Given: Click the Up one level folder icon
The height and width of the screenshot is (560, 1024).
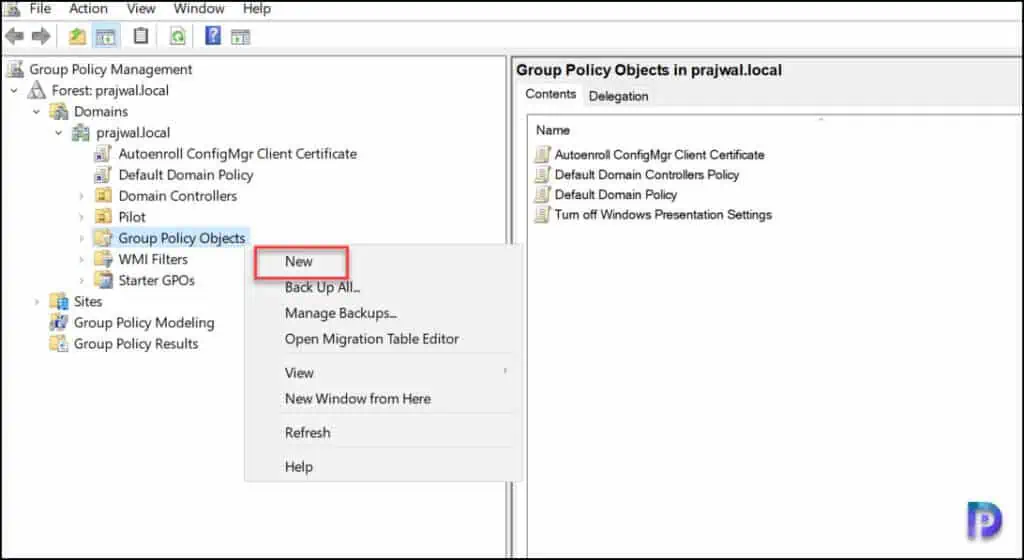Looking at the screenshot, I should [77, 36].
